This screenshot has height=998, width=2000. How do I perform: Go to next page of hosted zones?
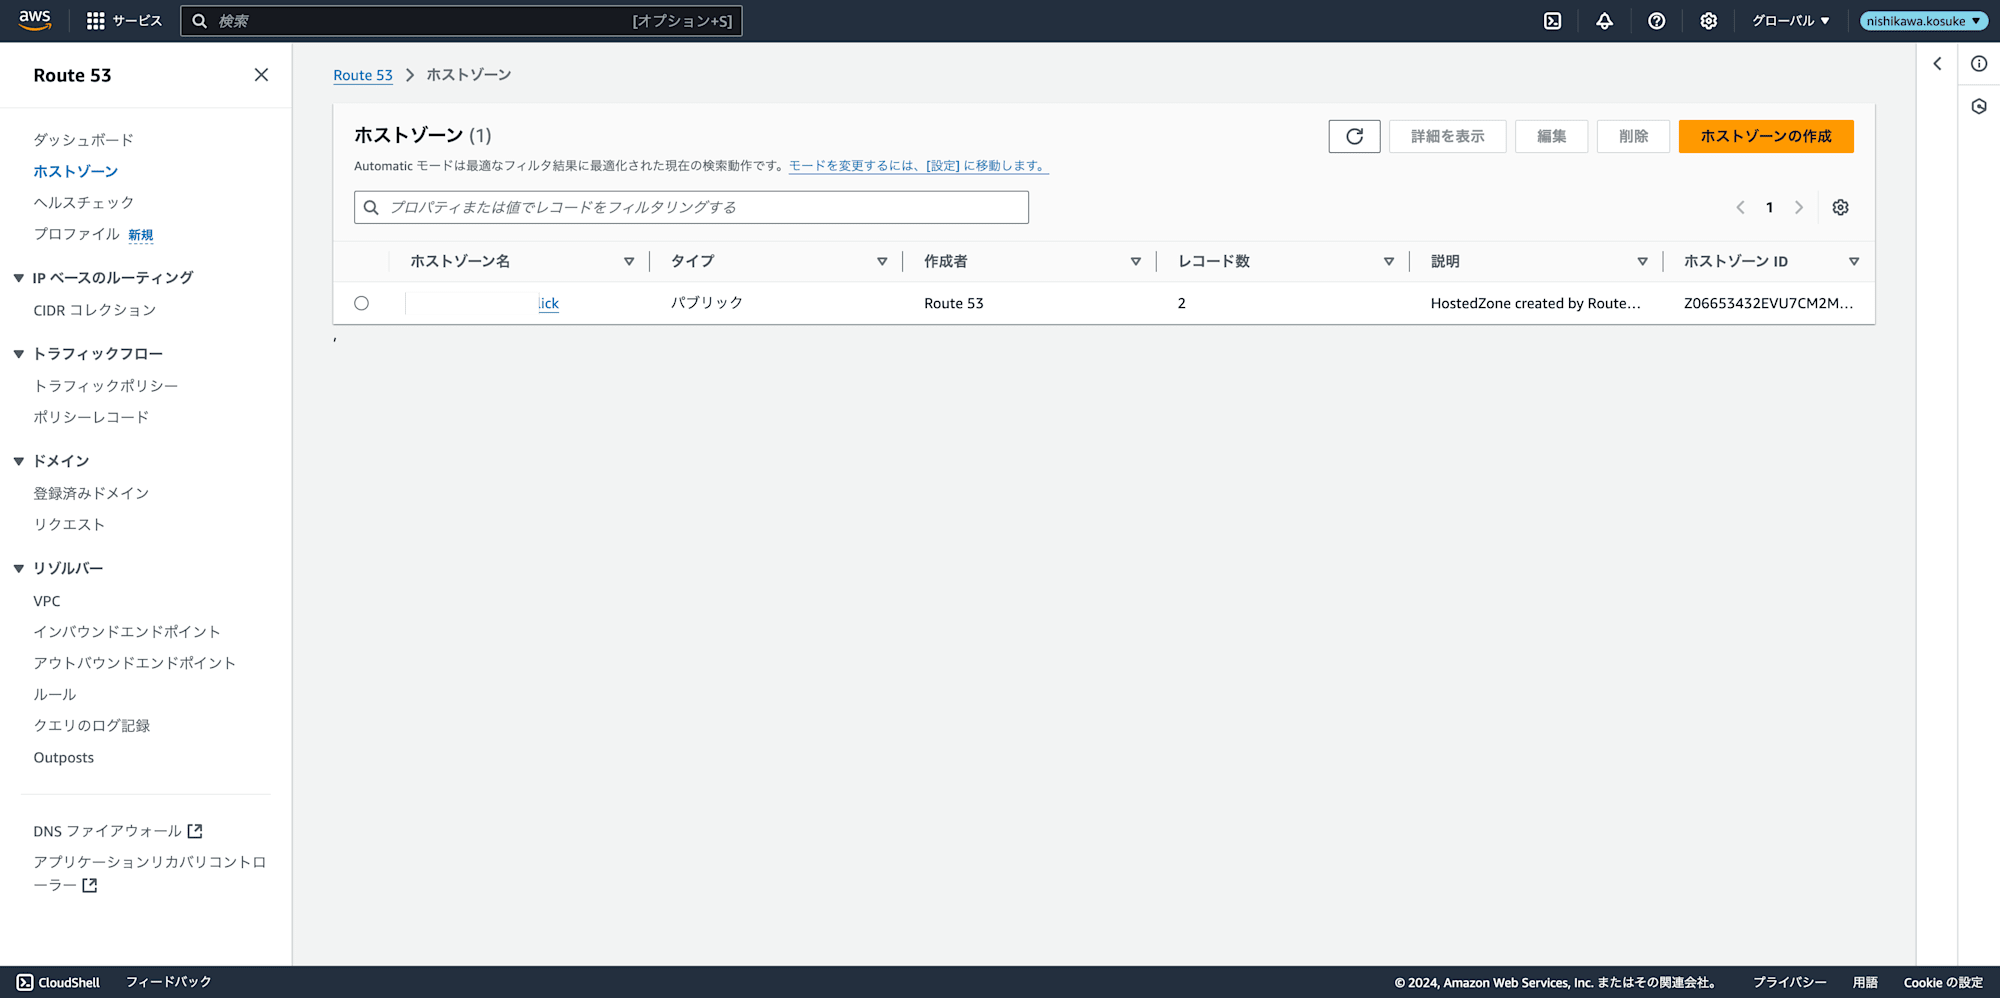(x=1798, y=207)
